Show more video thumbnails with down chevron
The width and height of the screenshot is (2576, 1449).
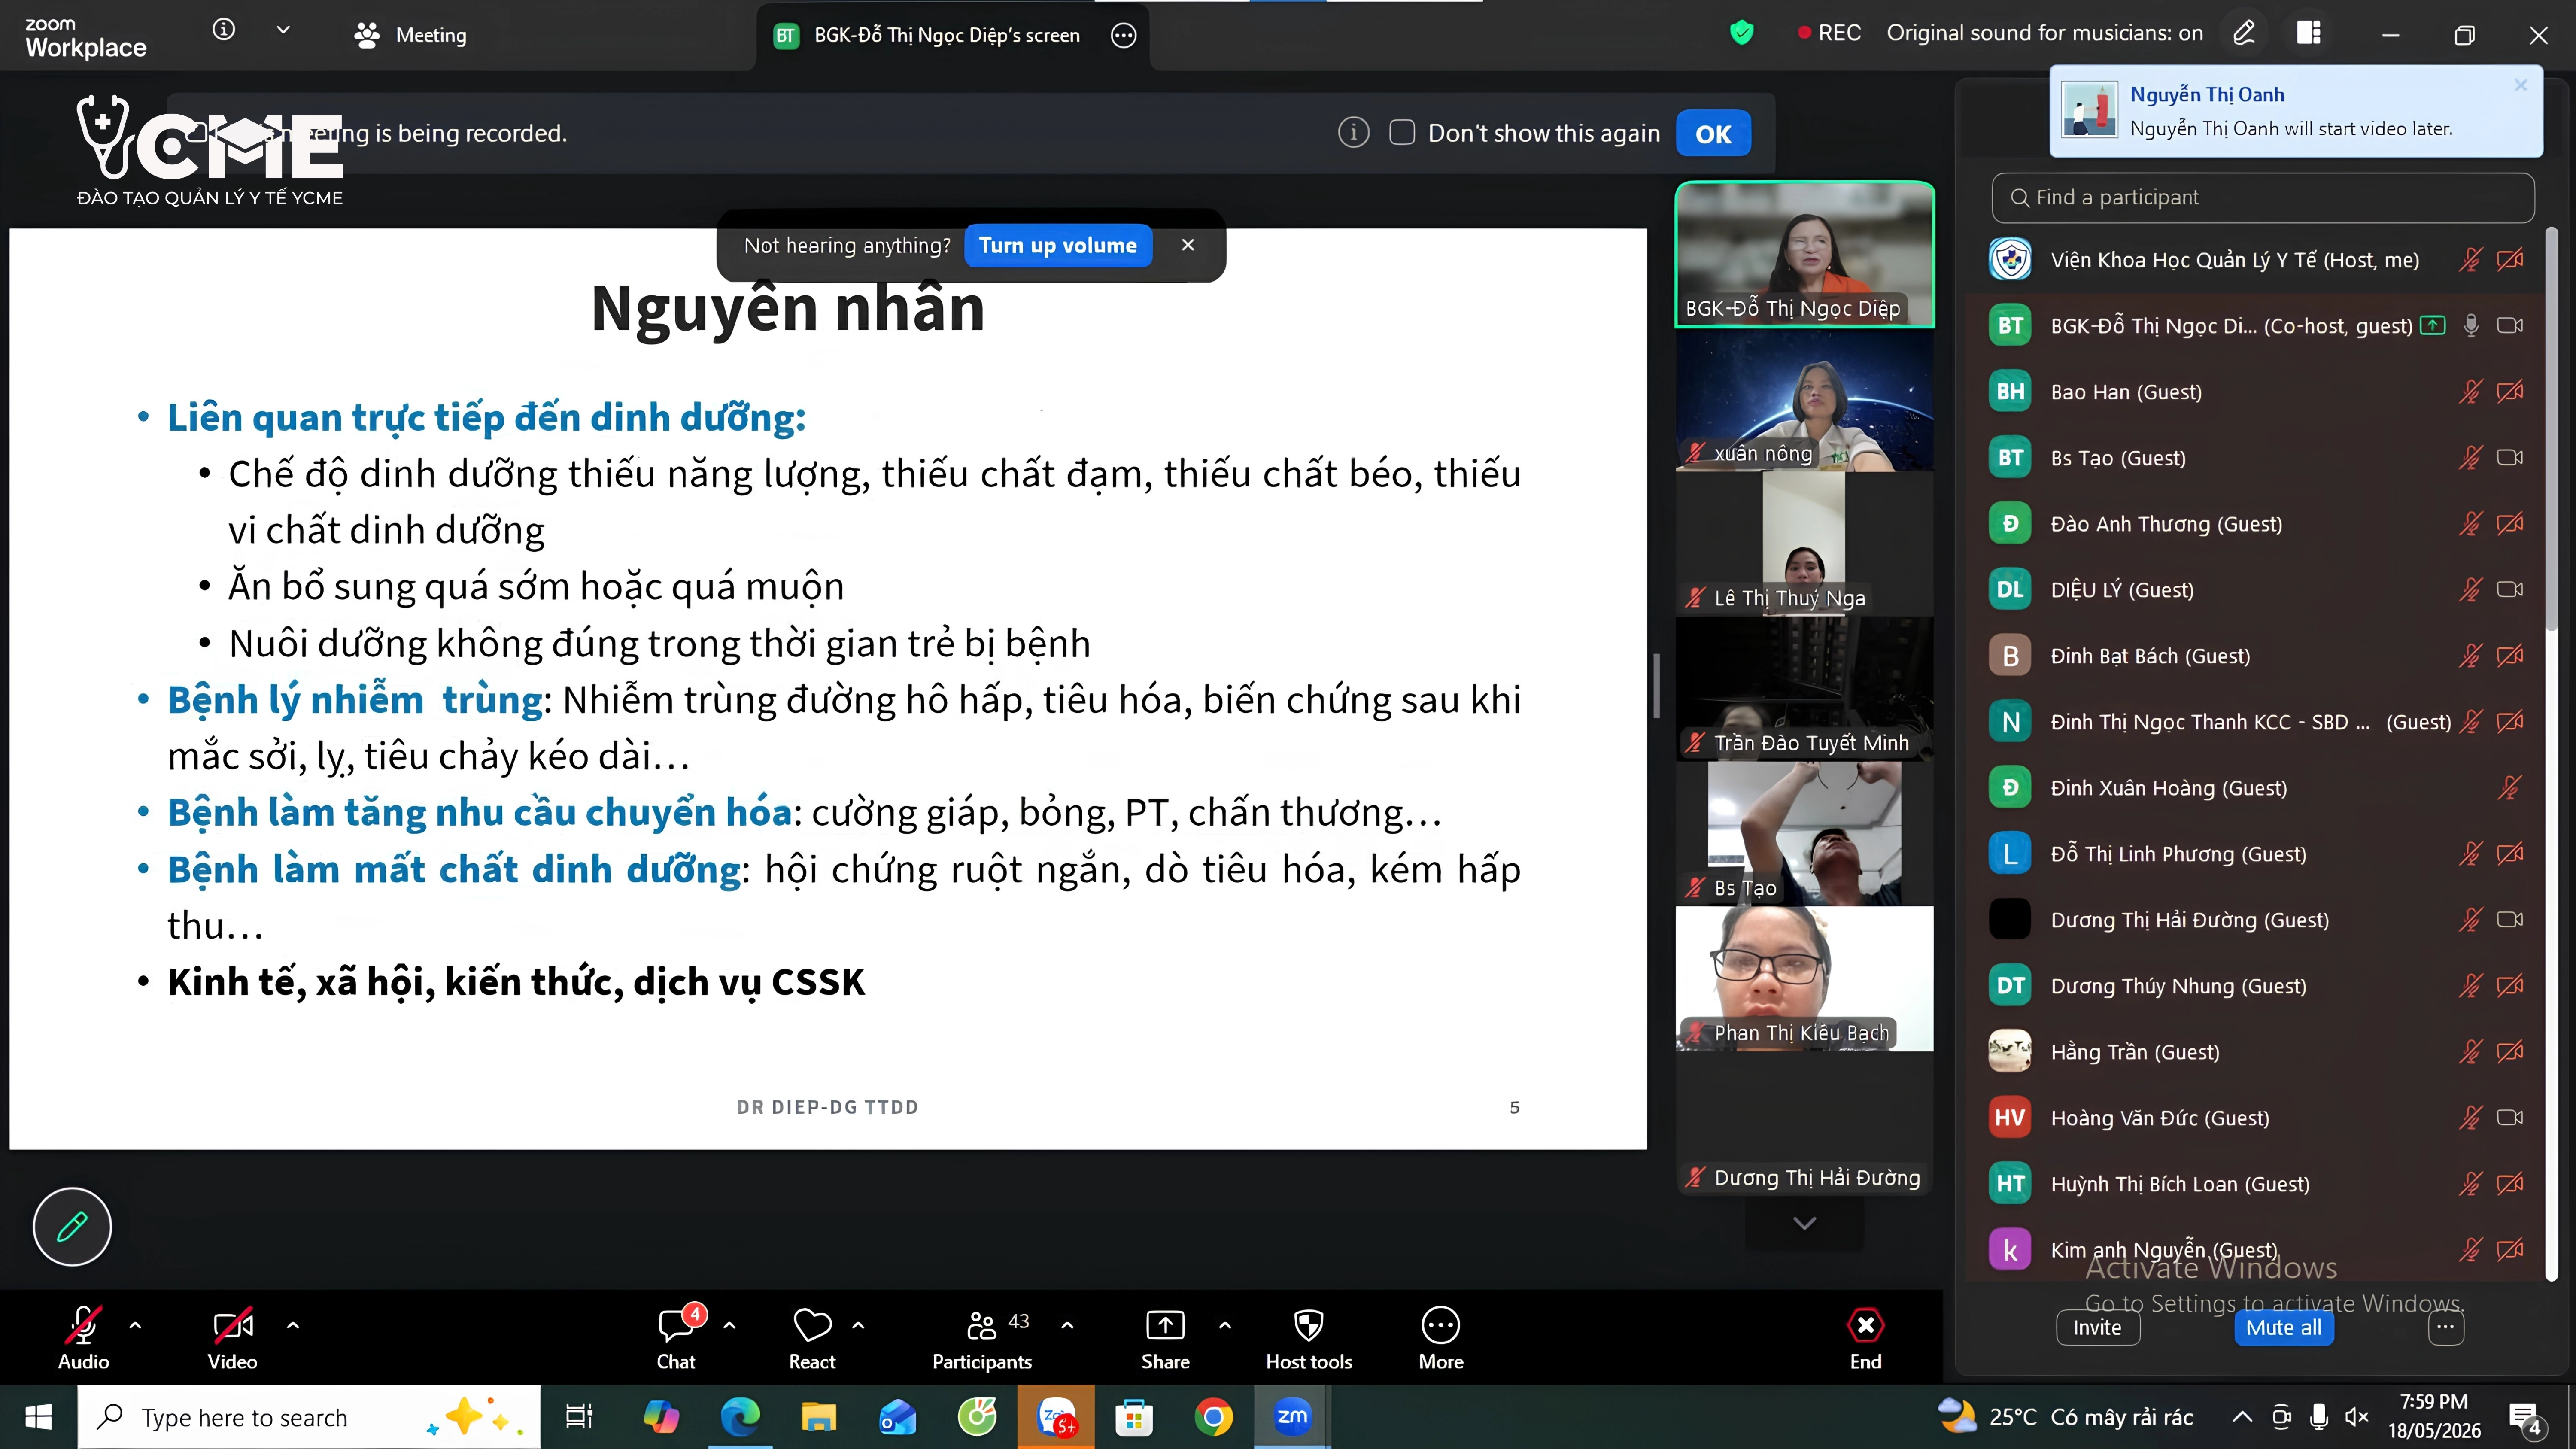tap(1804, 1223)
